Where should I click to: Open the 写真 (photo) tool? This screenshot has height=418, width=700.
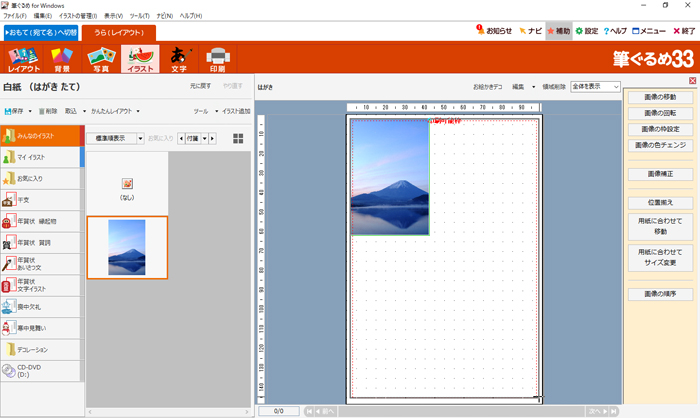pyautogui.click(x=100, y=59)
